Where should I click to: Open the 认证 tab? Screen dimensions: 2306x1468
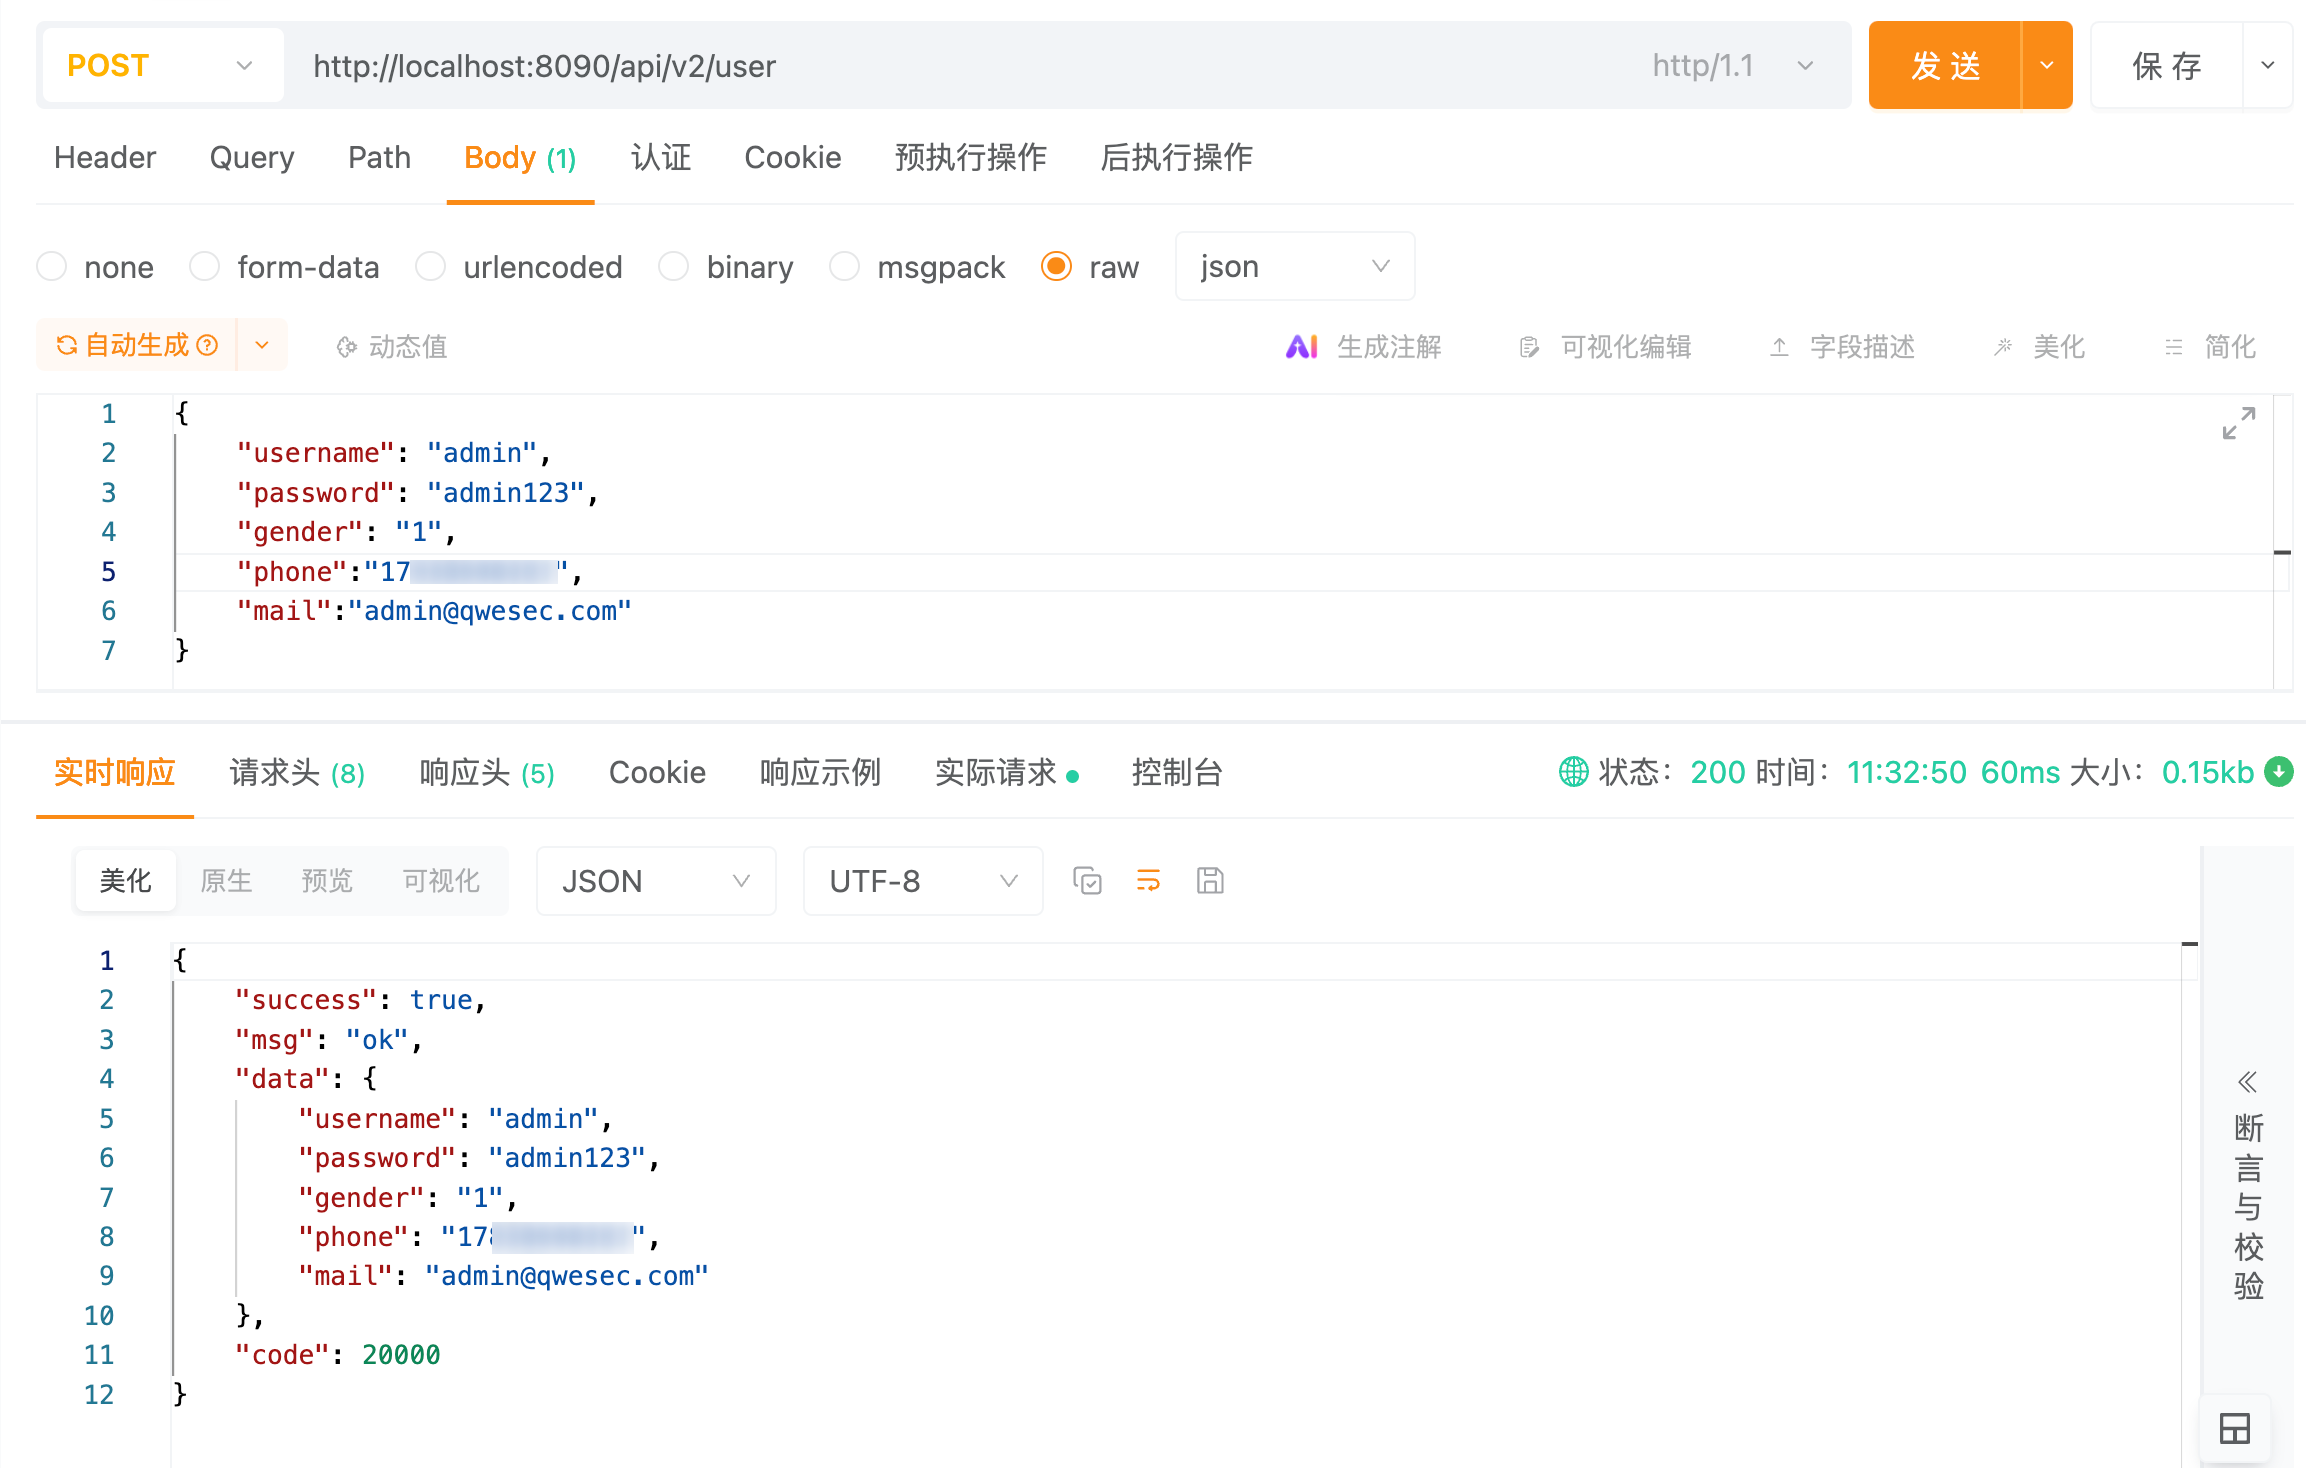pos(661,158)
